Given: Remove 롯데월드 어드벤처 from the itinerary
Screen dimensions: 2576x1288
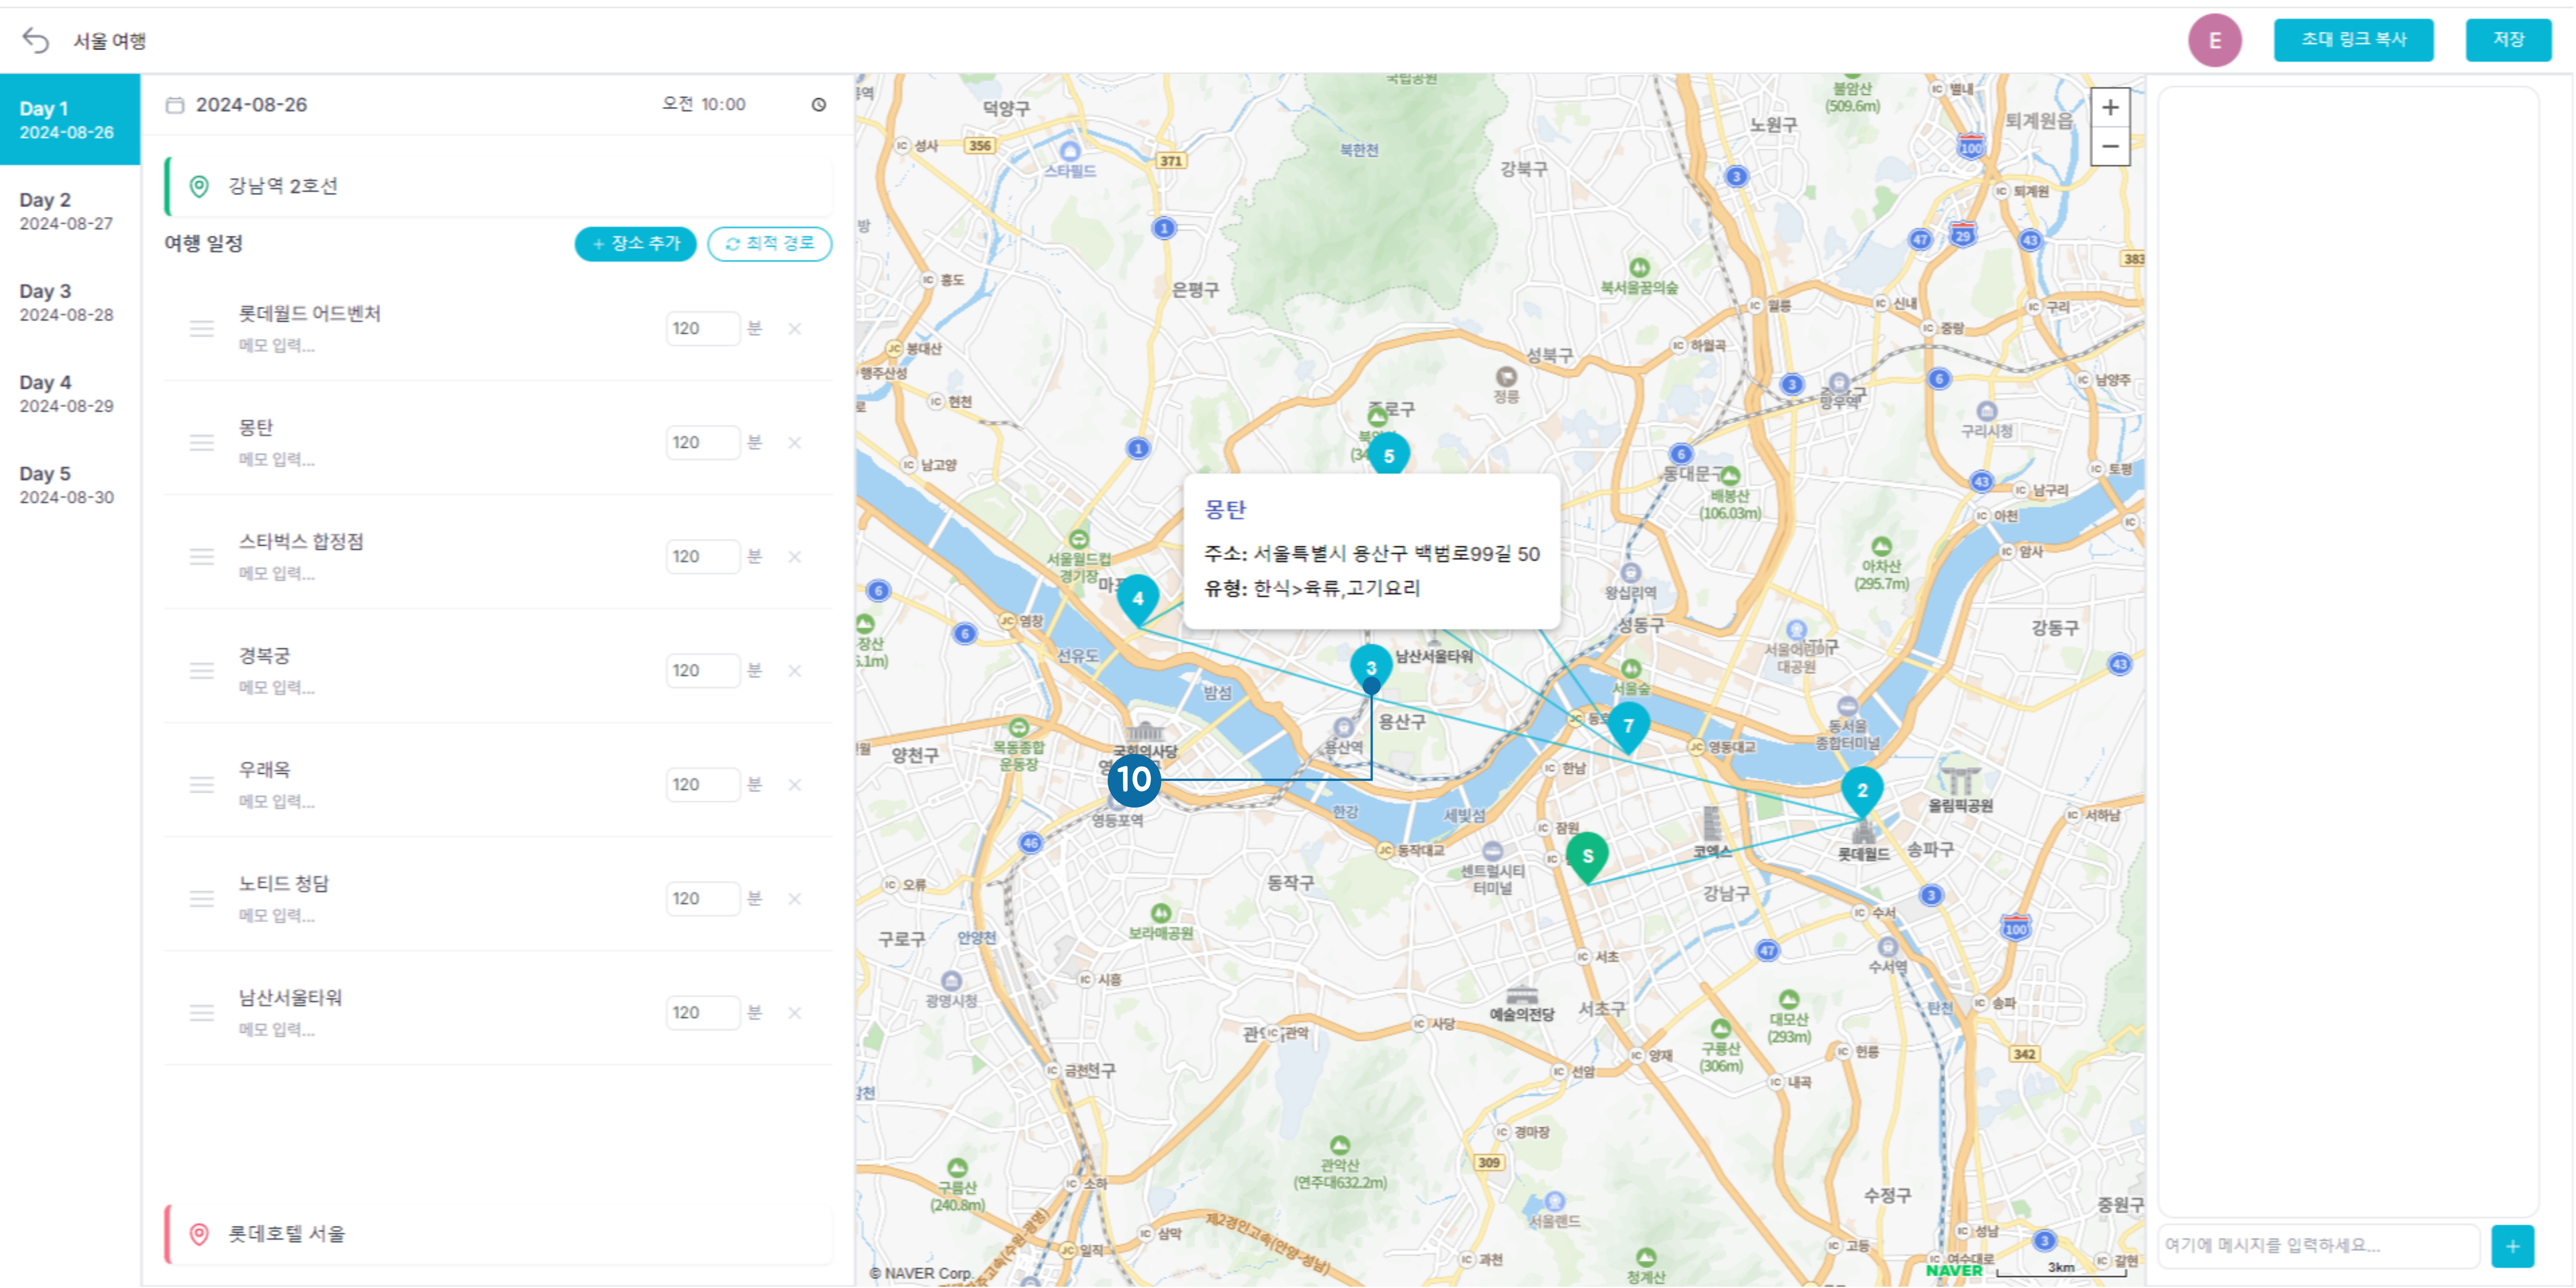Looking at the screenshot, I should (x=795, y=329).
